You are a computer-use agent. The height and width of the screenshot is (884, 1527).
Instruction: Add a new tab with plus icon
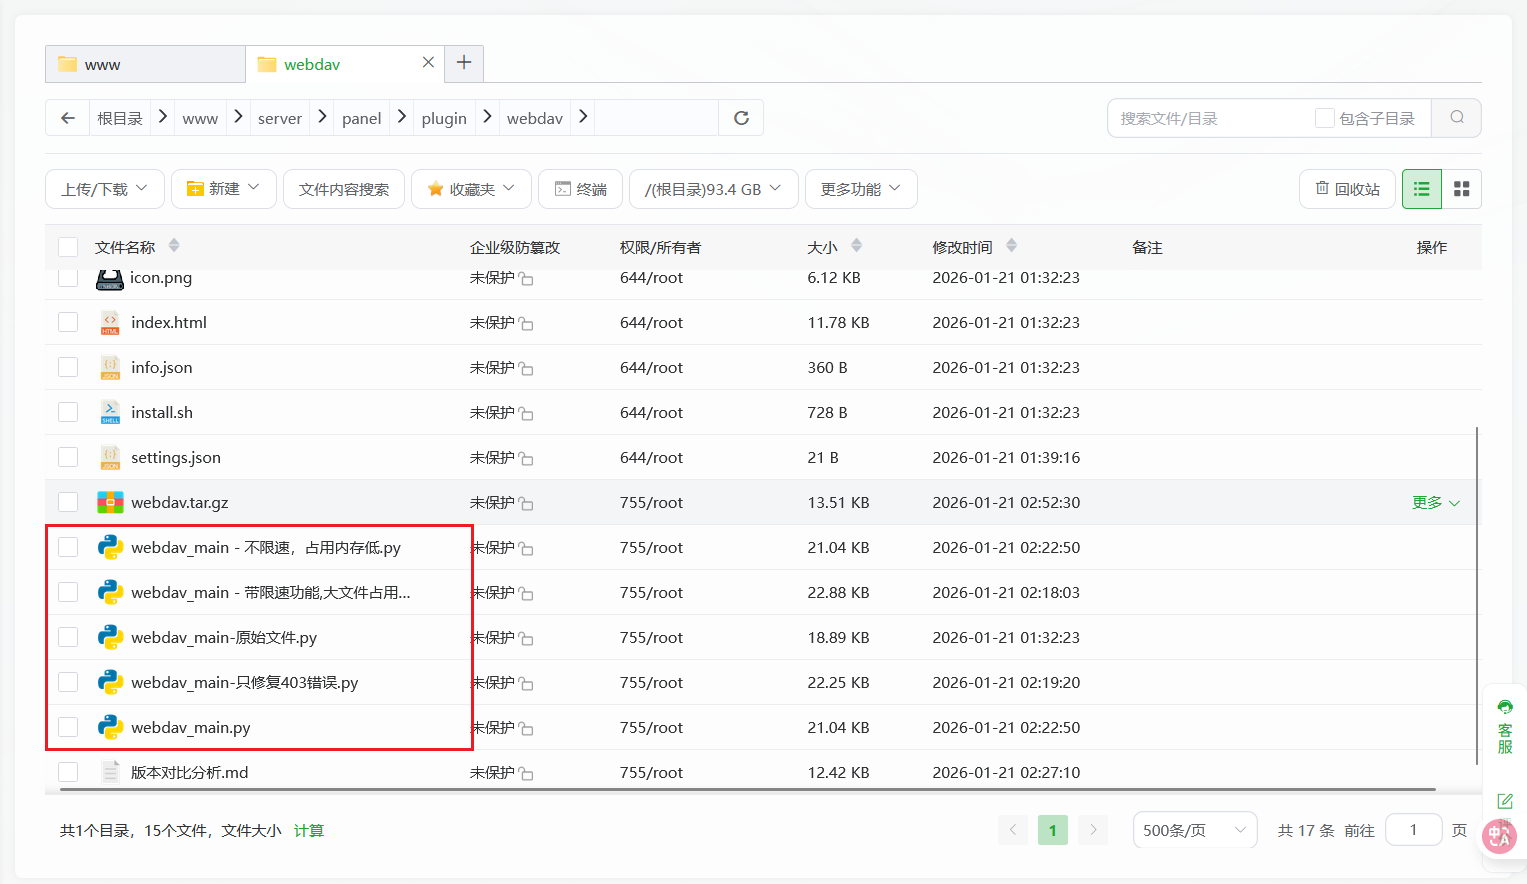(x=464, y=63)
